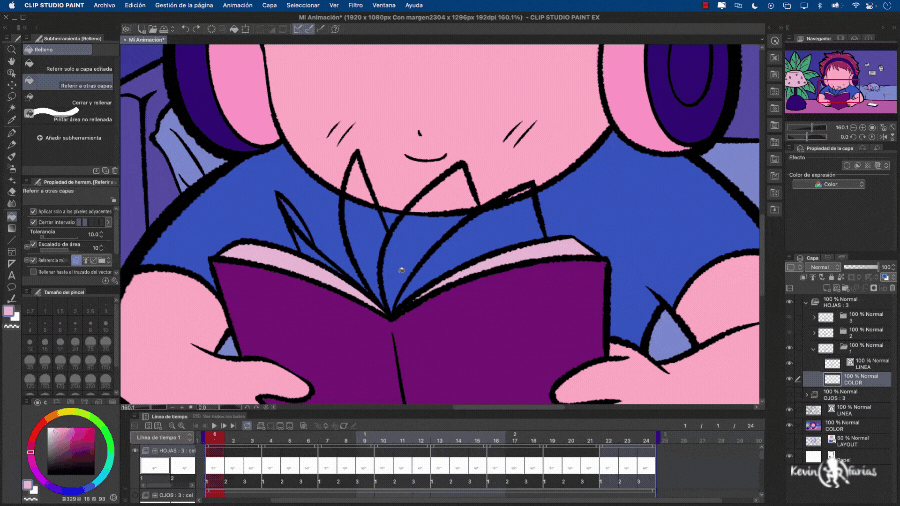Select 'Referir a otras capas' sub tool
This screenshot has height=506, width=900.
(x=68, y=83)
